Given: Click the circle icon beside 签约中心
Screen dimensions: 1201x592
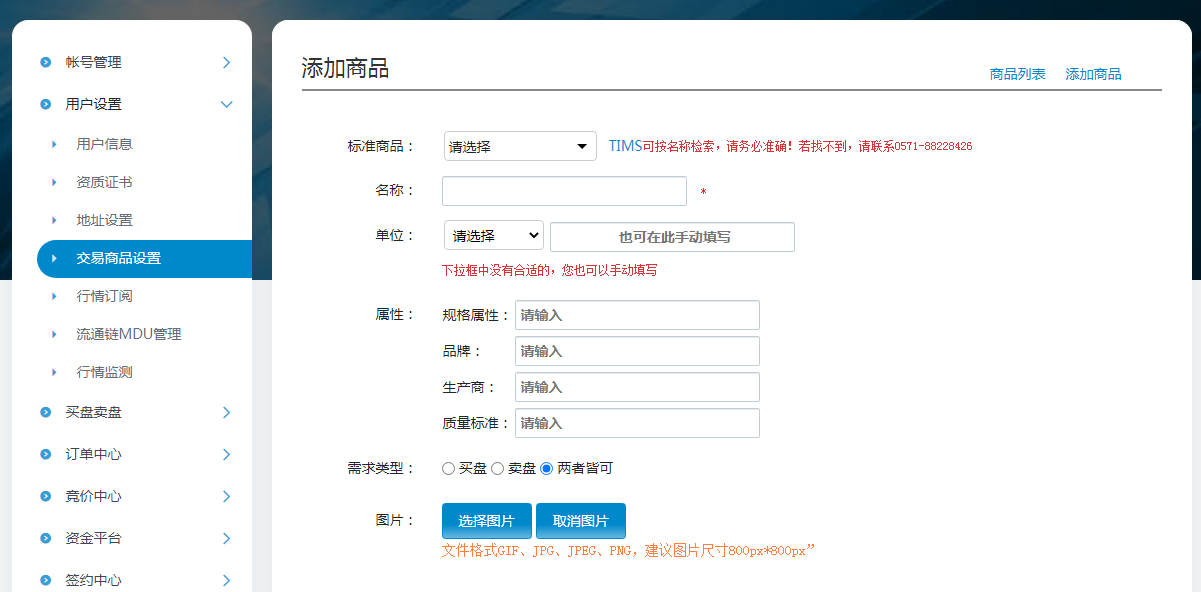Looking at the screenshot, I should (x=45, y=580).
